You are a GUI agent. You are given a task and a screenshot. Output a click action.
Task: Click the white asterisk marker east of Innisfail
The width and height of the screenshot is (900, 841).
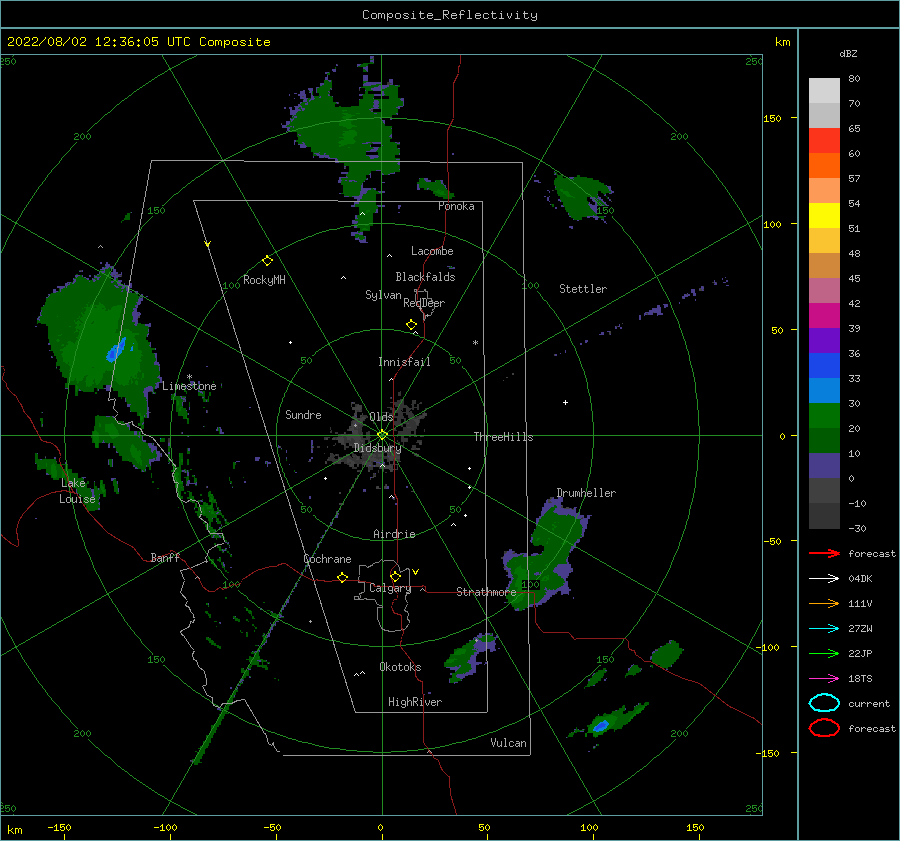(475, 343)
